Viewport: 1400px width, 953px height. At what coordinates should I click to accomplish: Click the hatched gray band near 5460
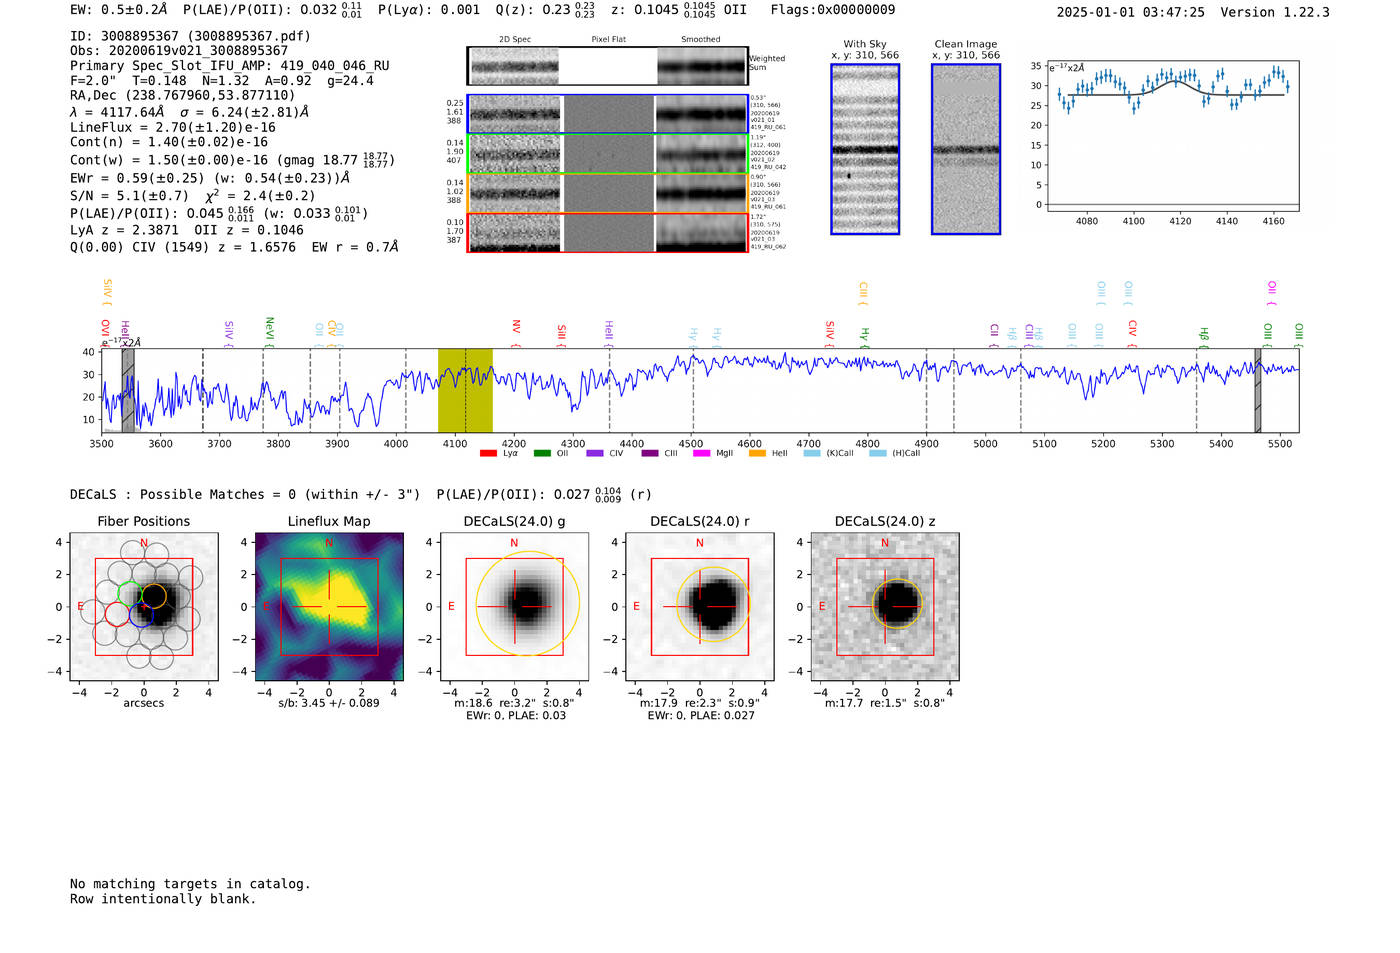click(x=1258, y=391)
